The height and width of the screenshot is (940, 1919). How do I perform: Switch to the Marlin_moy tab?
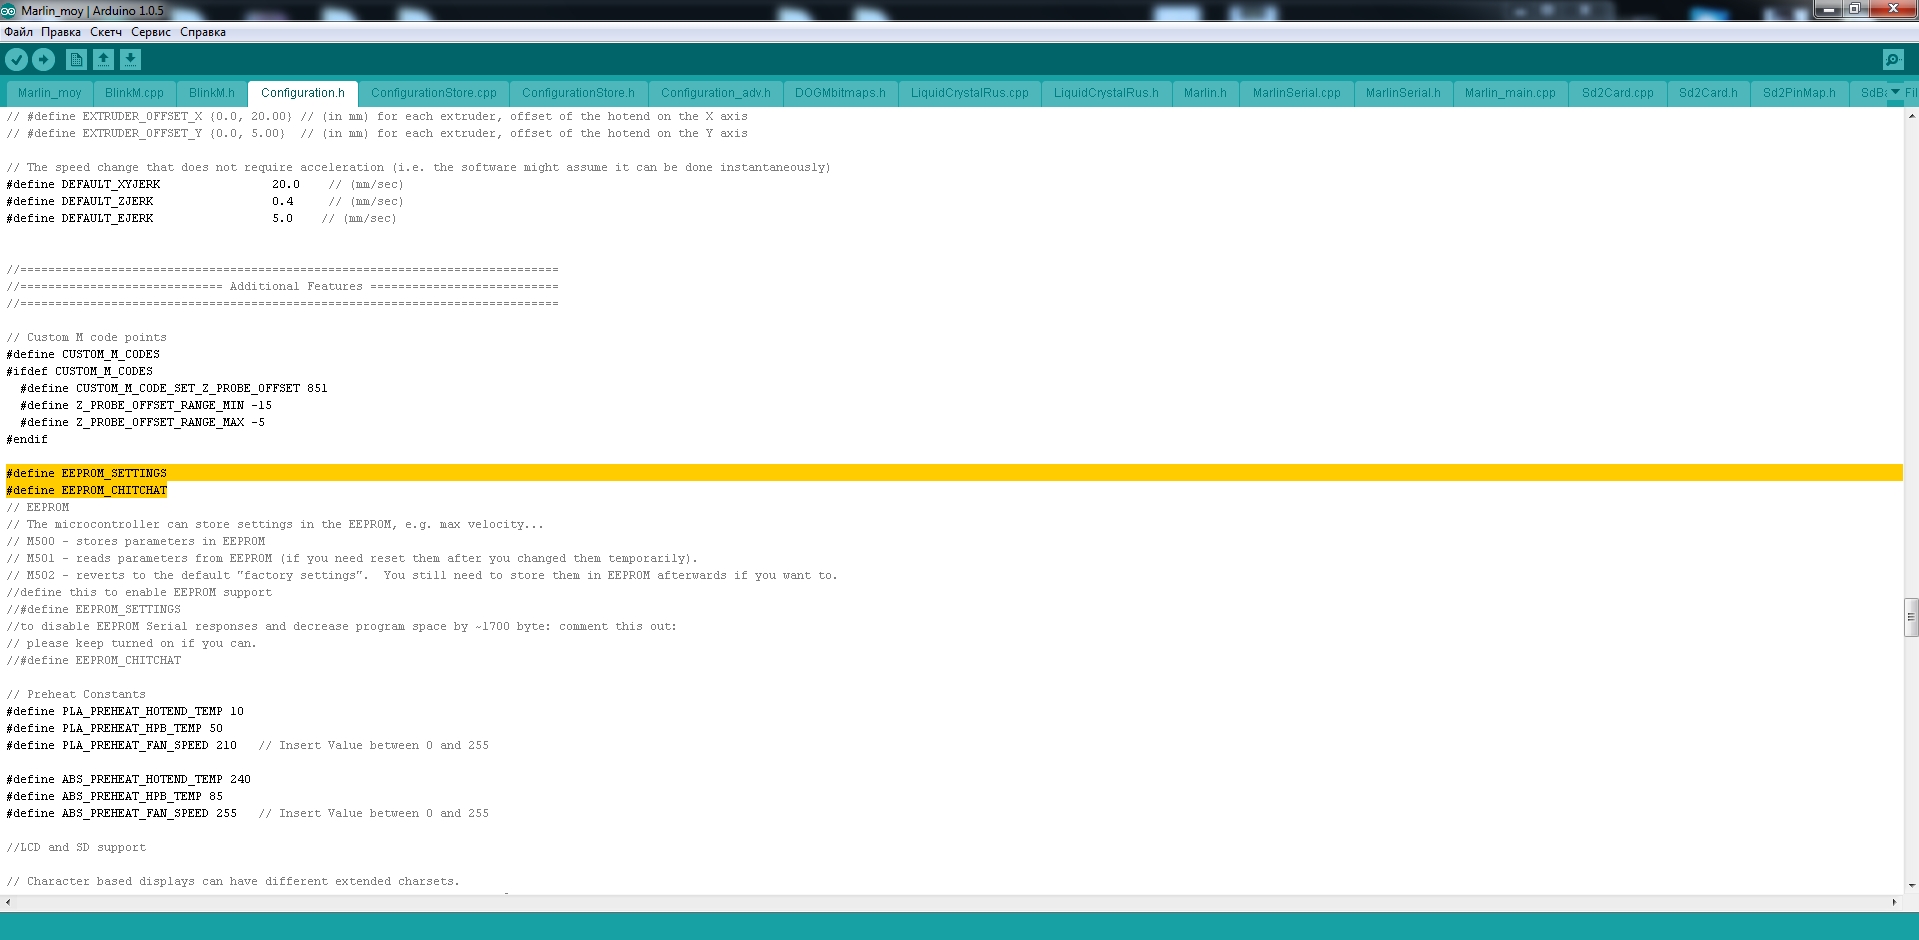point(50,93)
